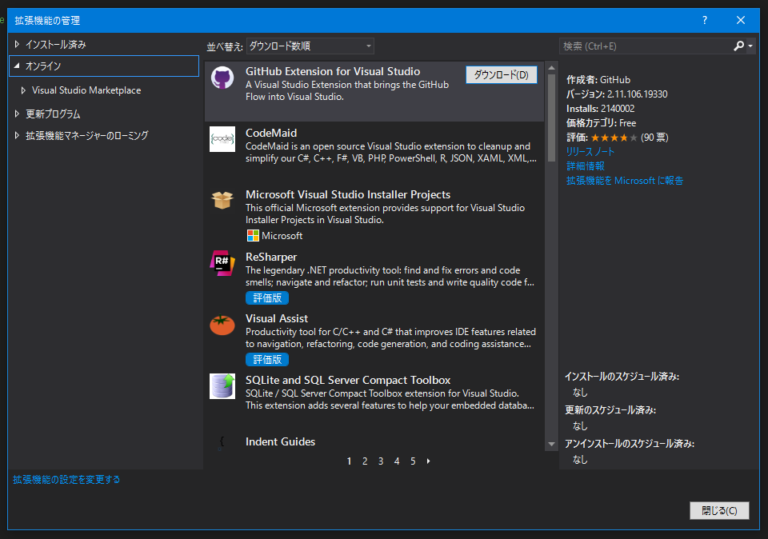The height and width of the screenshot is (539, 768).
Task: Go to results page 3
Action: pyautogui.click(x=381, y=461)
